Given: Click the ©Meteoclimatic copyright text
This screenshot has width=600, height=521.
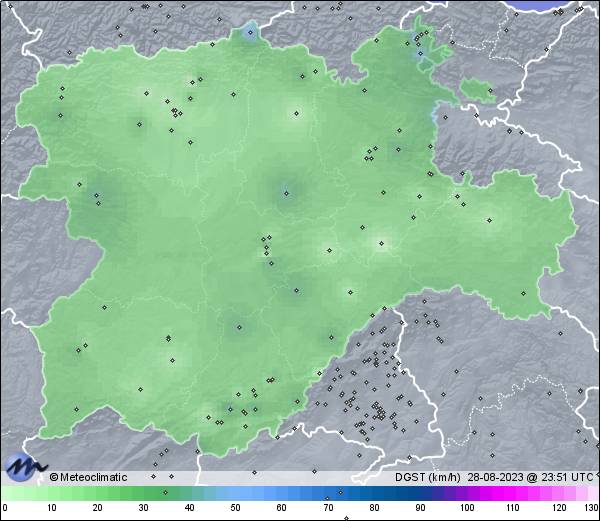Looking at the screenshot, I should point(88,477).
